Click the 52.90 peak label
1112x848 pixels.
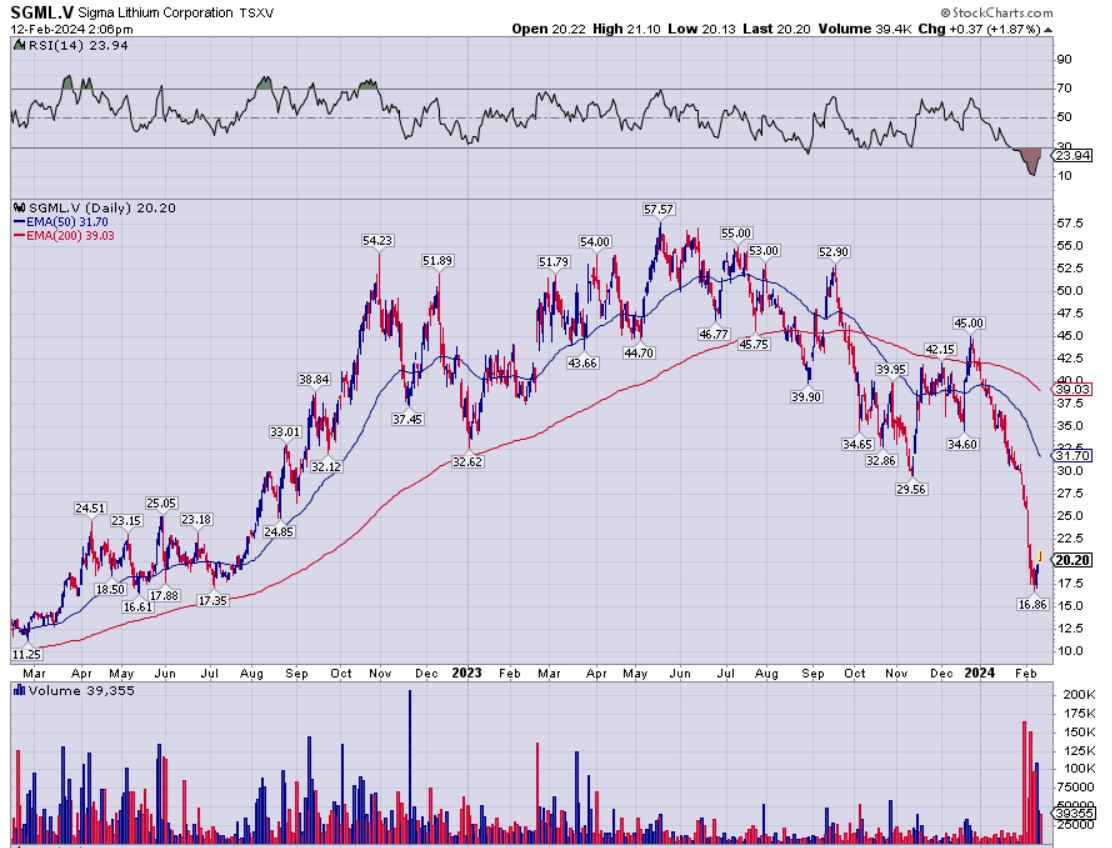(833, 252)
